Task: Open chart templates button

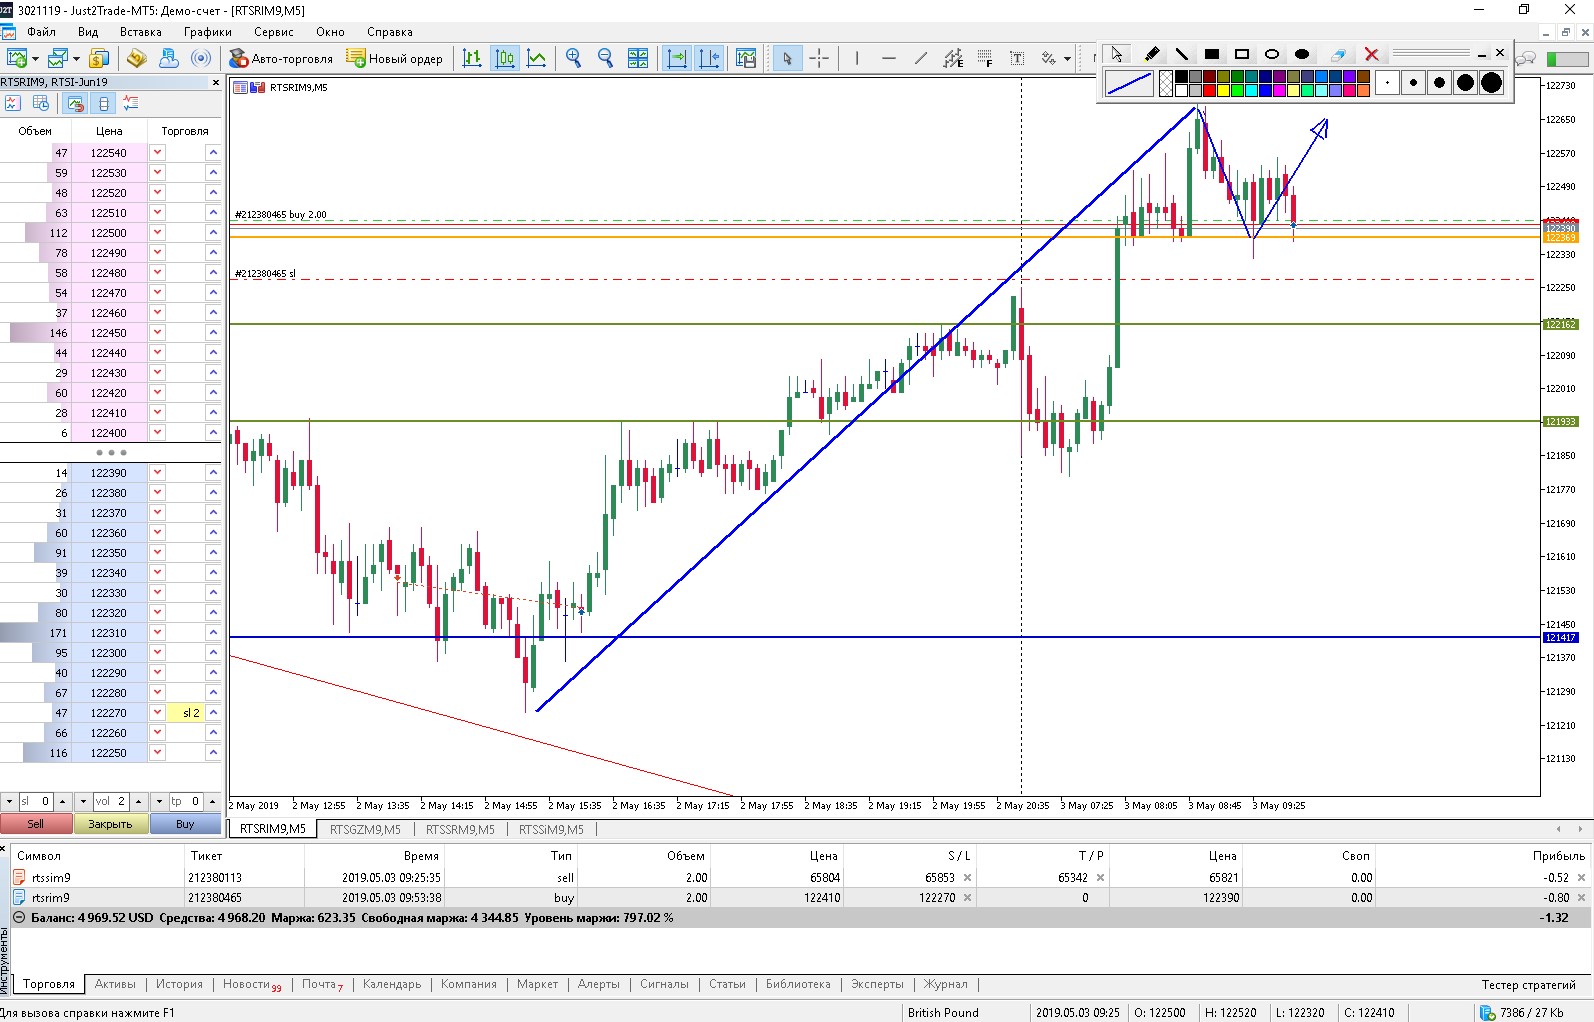Action: (746, 58)
